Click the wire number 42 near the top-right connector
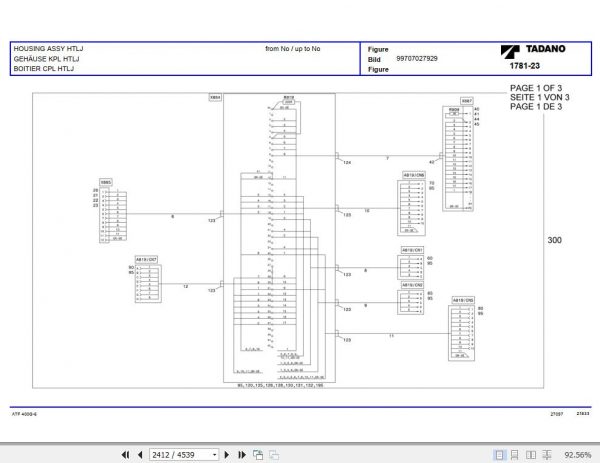This screenshot has width=600, height=463. [x=432, y=162]
